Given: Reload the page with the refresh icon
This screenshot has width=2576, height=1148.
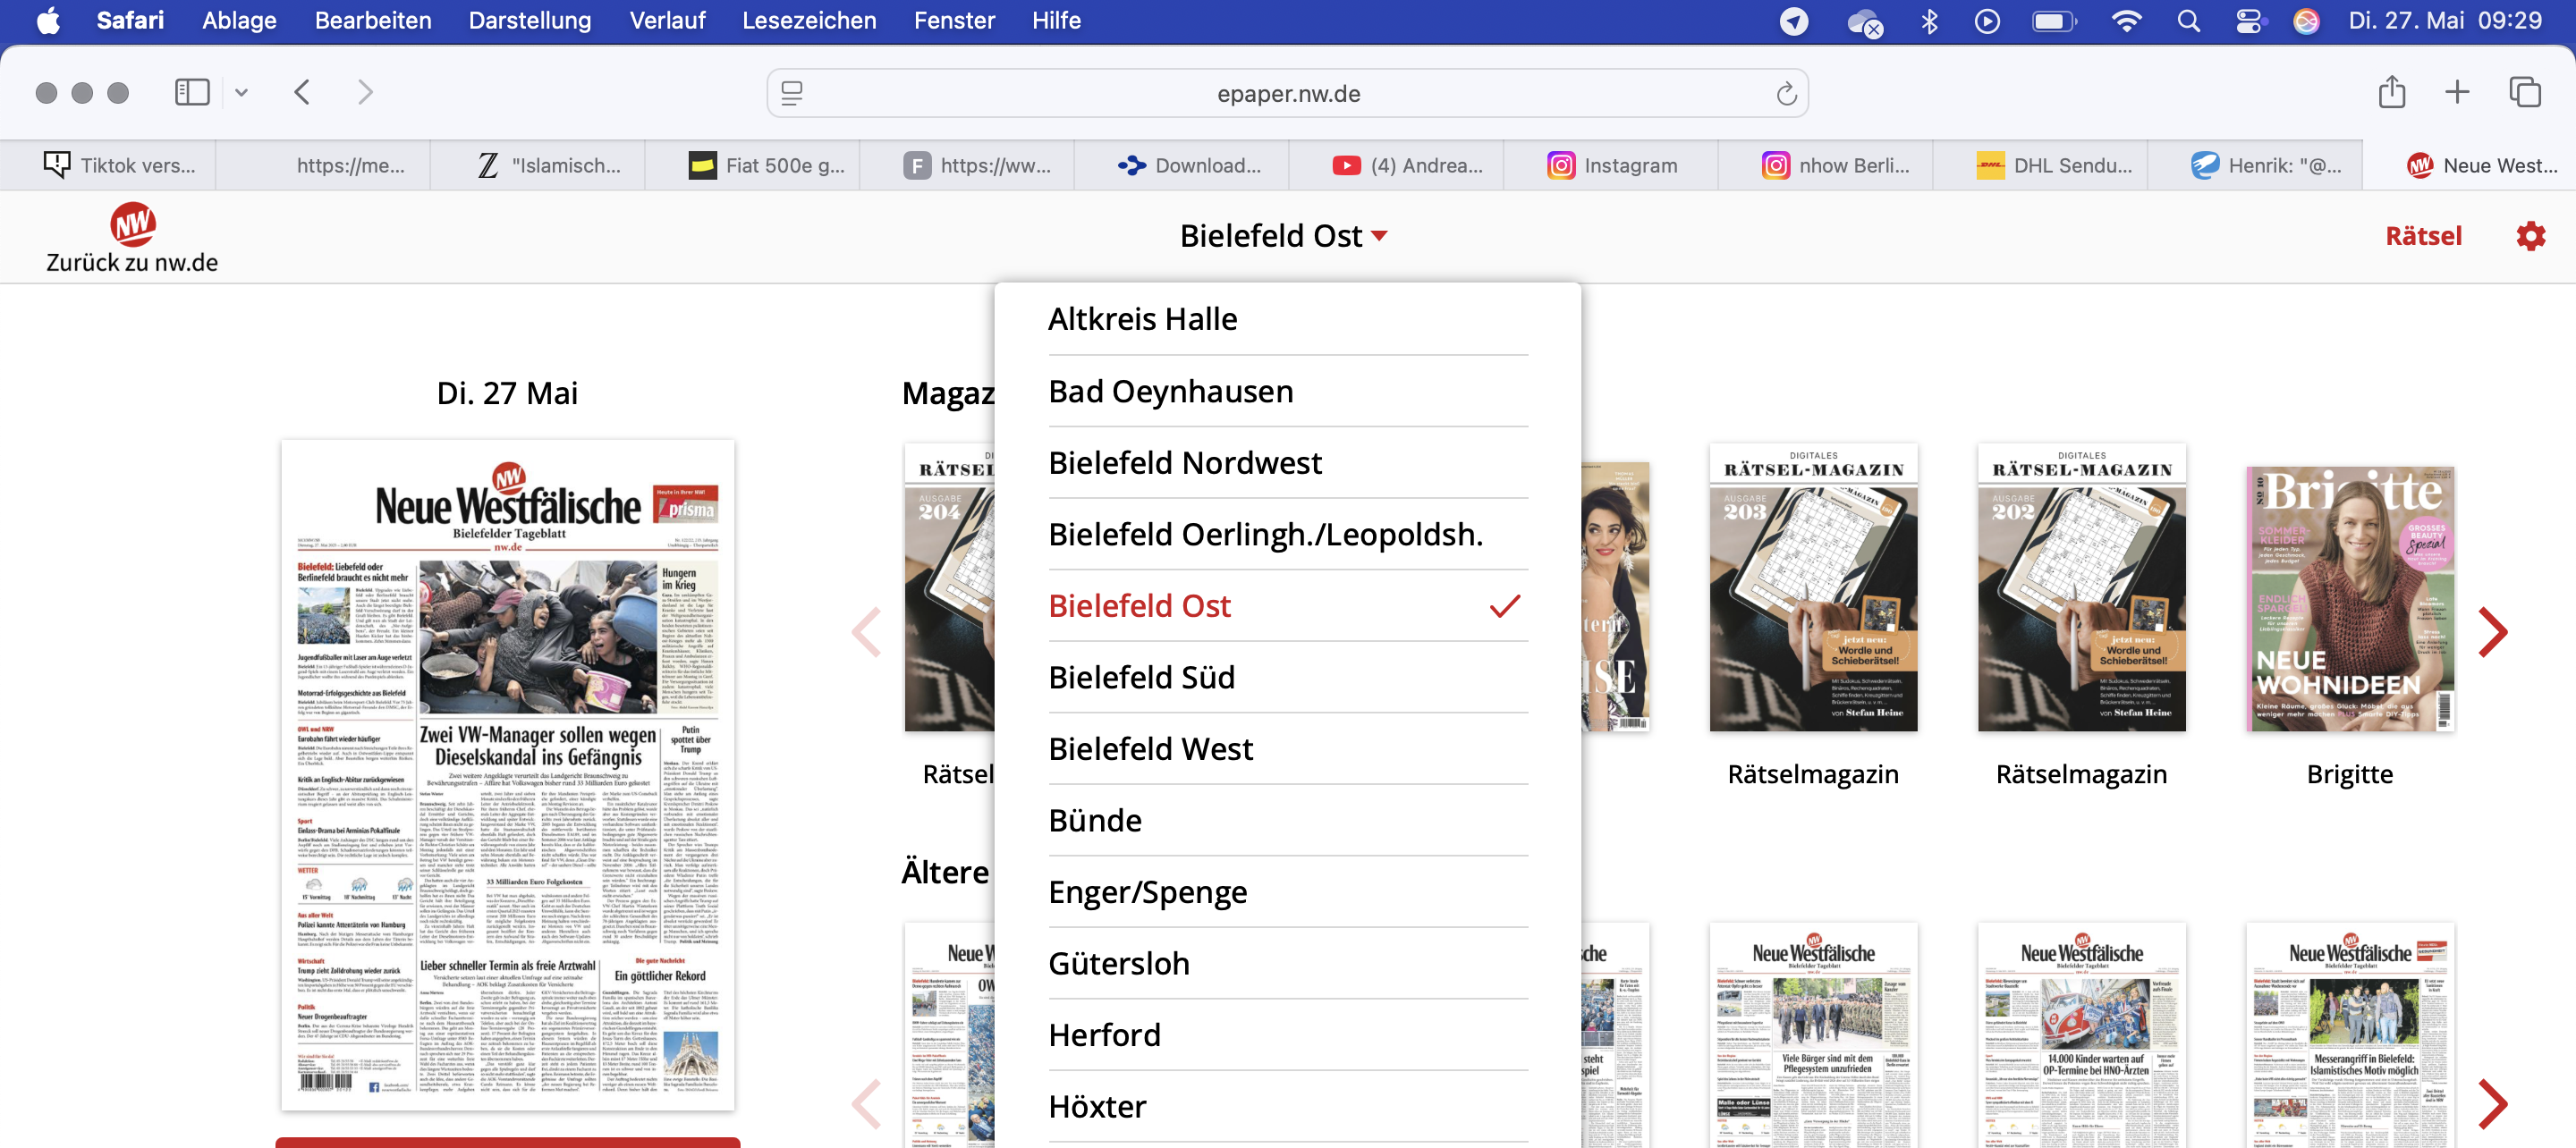Looking at the screenshot, I should (1786, 94).
